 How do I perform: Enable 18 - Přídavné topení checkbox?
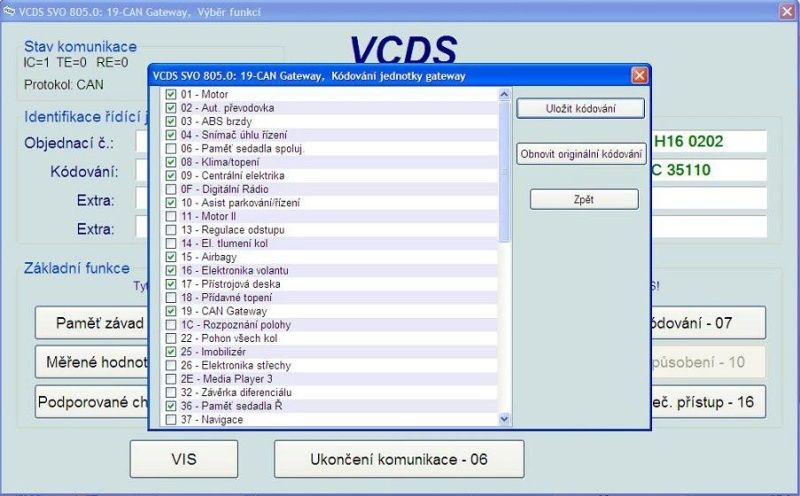[171, 298]
